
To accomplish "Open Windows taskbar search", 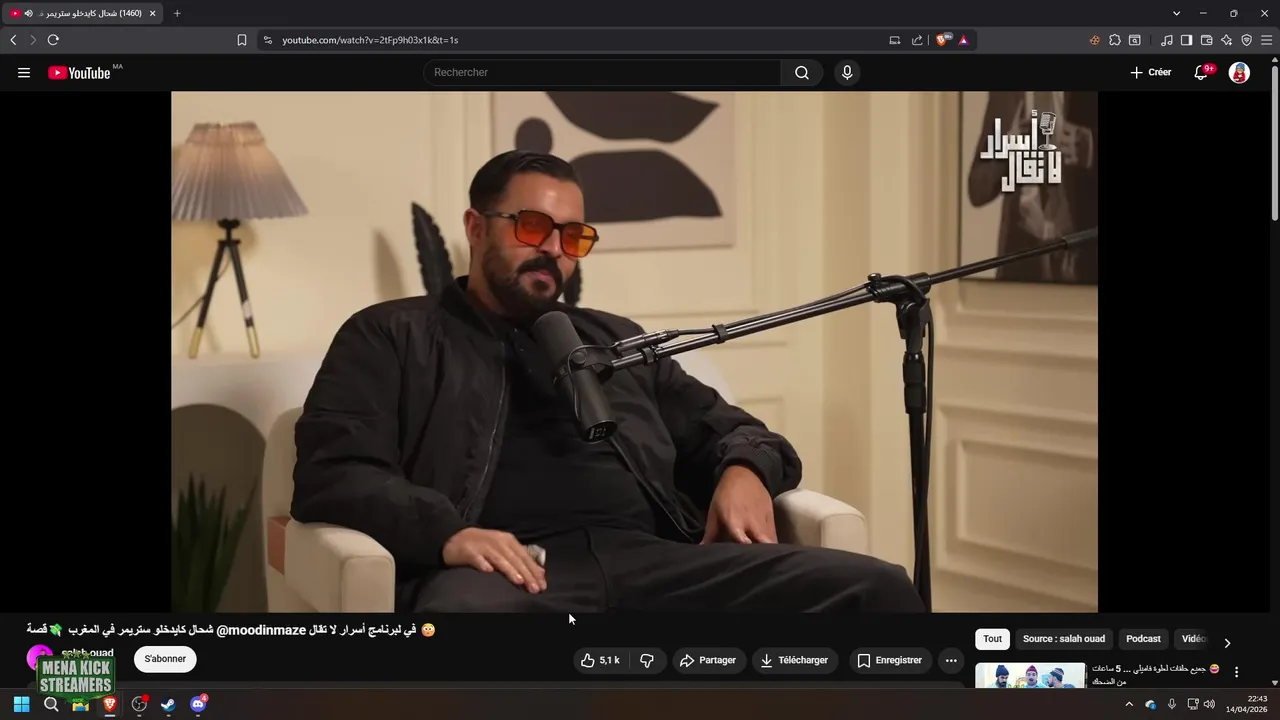I will click(x=51, y=704).
